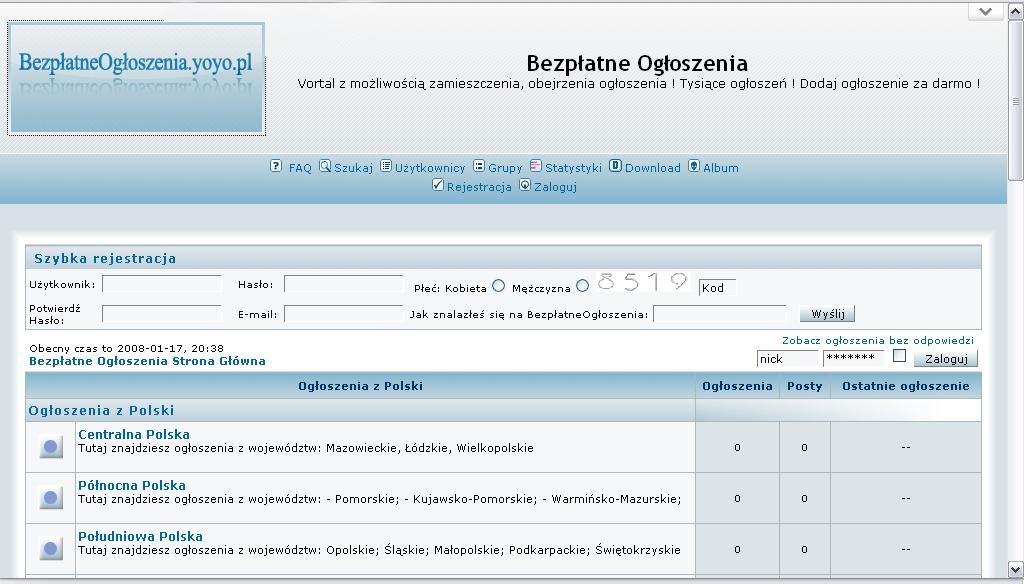Viewport: 1024px width, 584px height.
Task: Click the Statystyki chart icon
Action: [536, 166]
